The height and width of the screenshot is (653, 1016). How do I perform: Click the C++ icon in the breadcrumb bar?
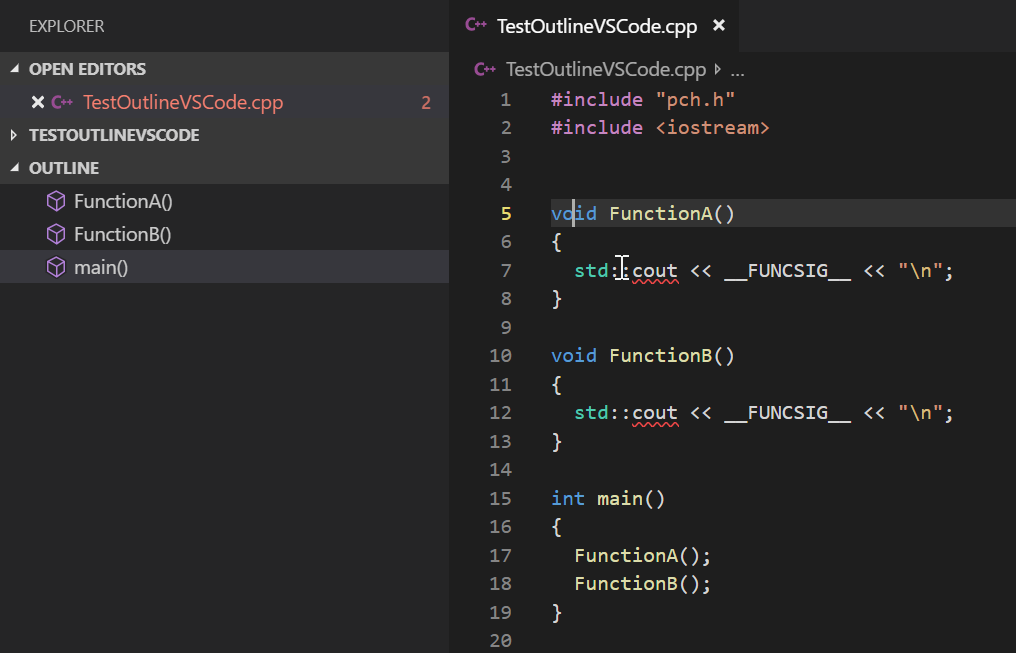(485, 69)
